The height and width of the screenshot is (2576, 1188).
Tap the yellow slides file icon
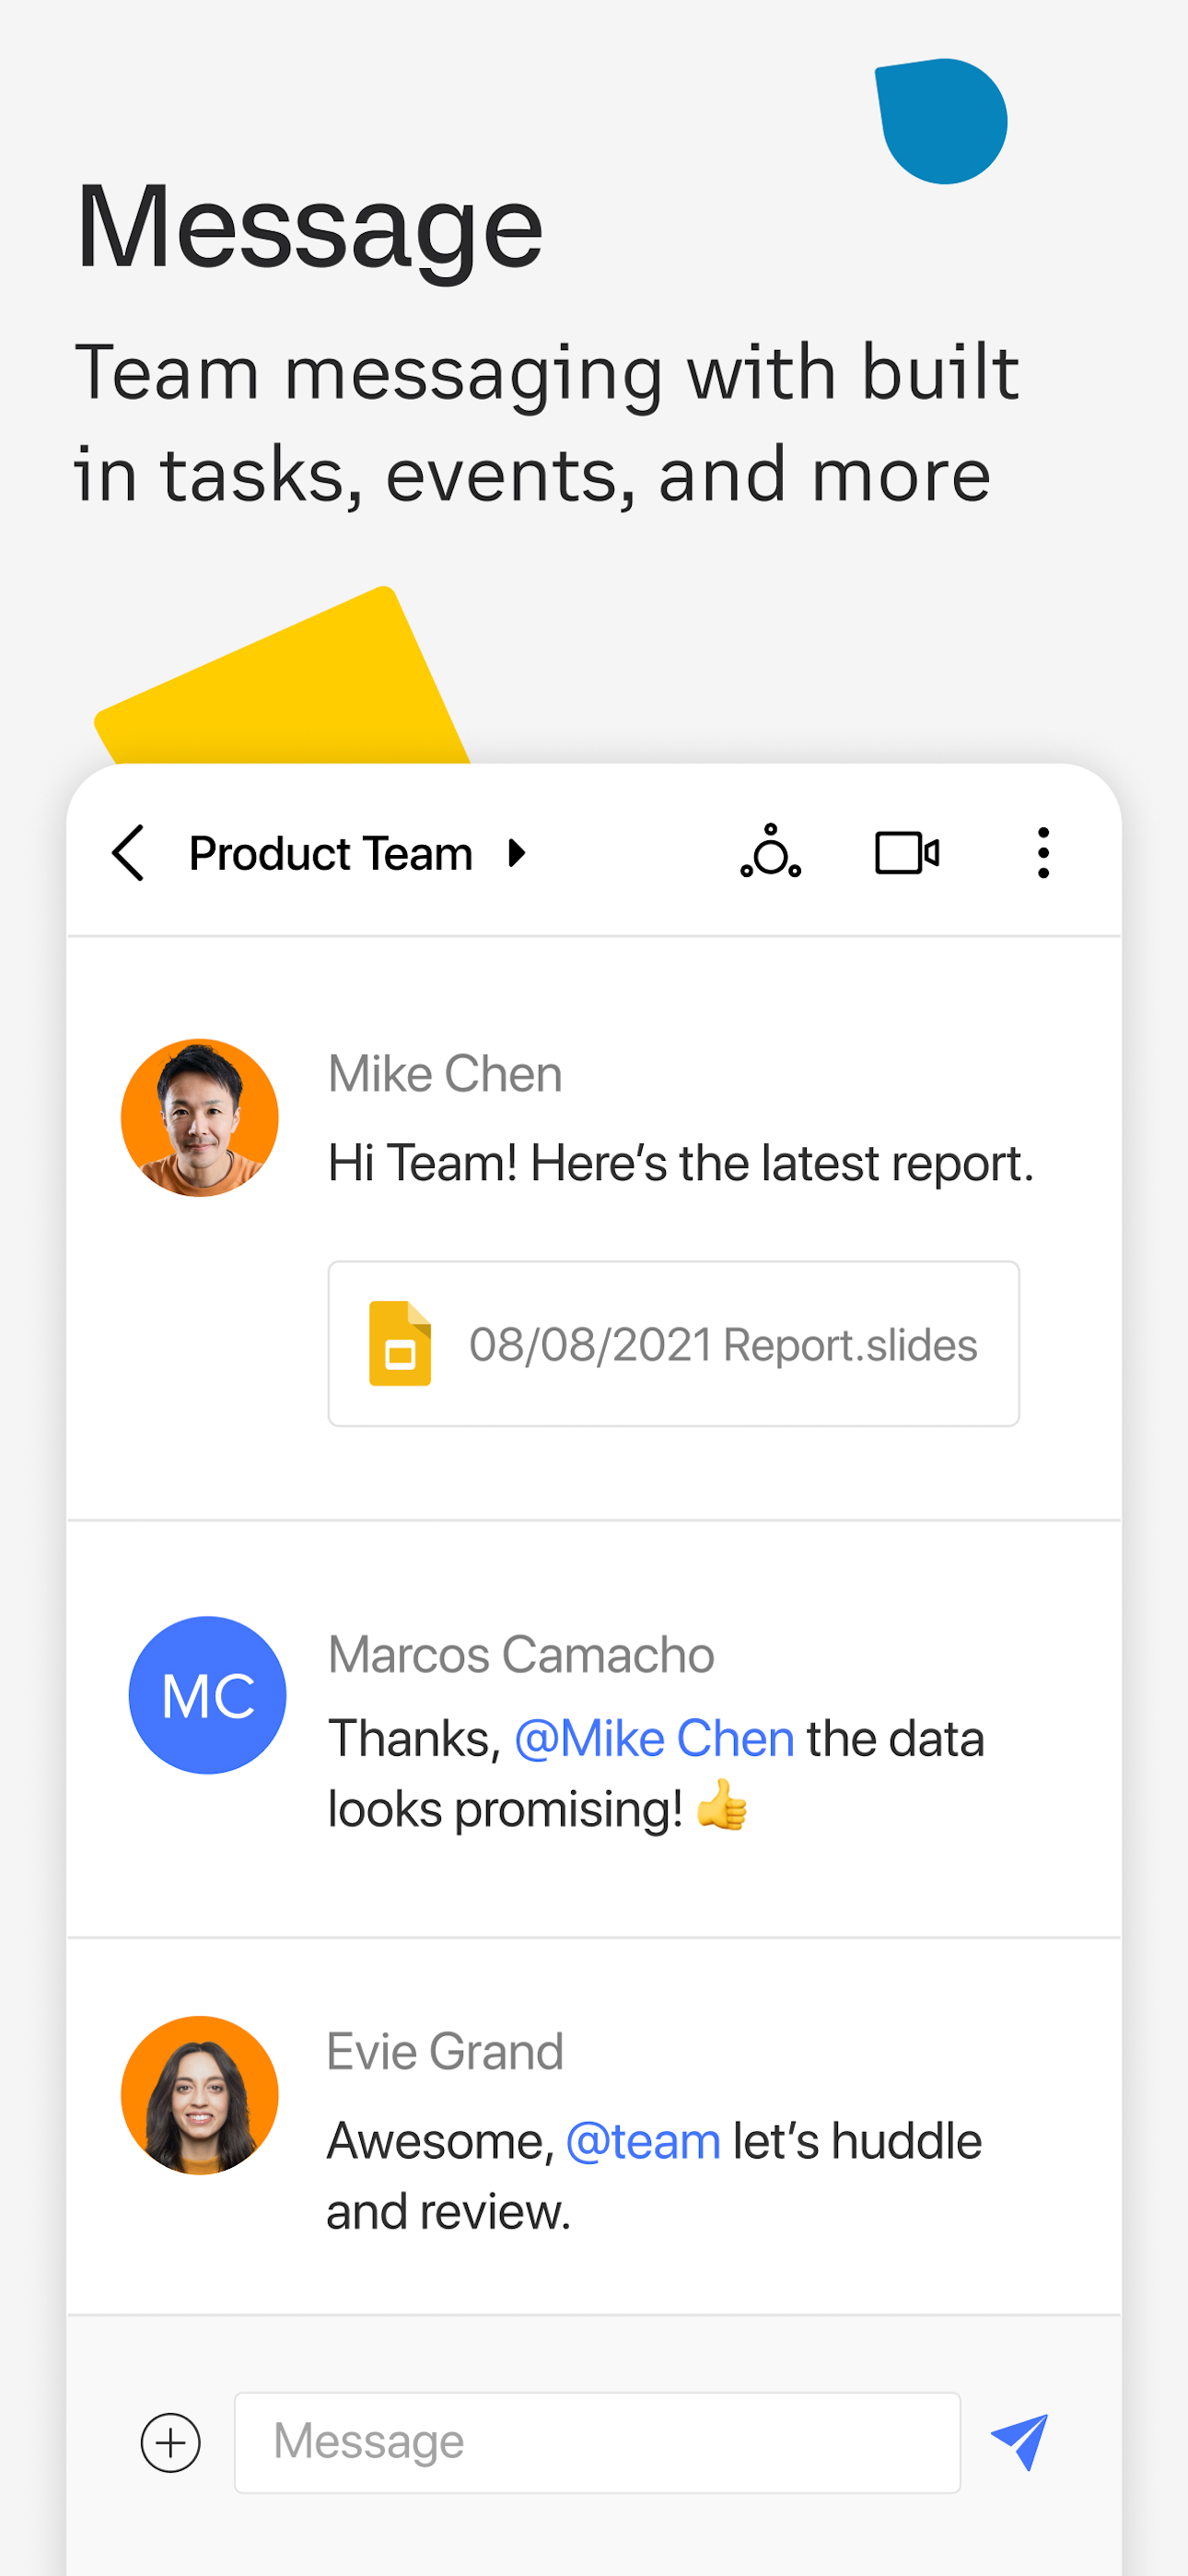[x=400, y=1343]
